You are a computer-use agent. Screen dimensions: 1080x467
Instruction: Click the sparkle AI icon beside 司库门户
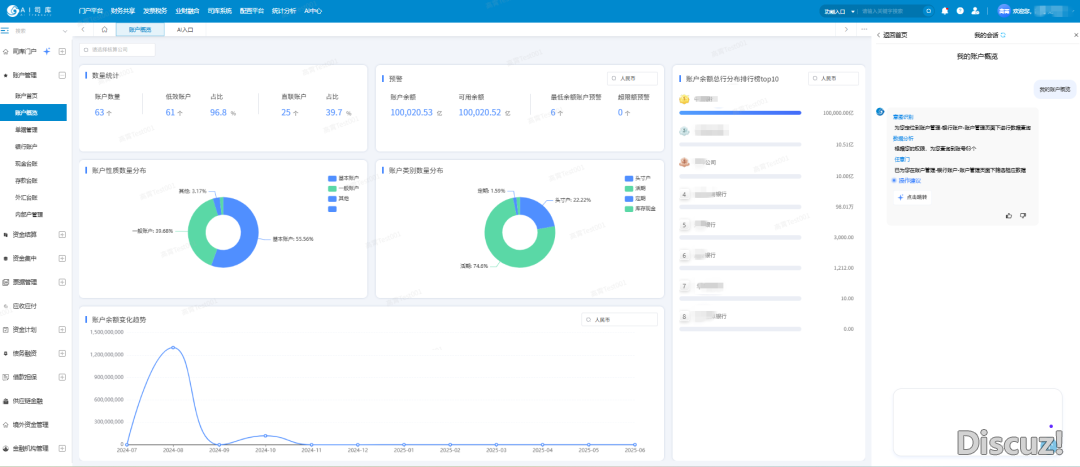[47, 51]
